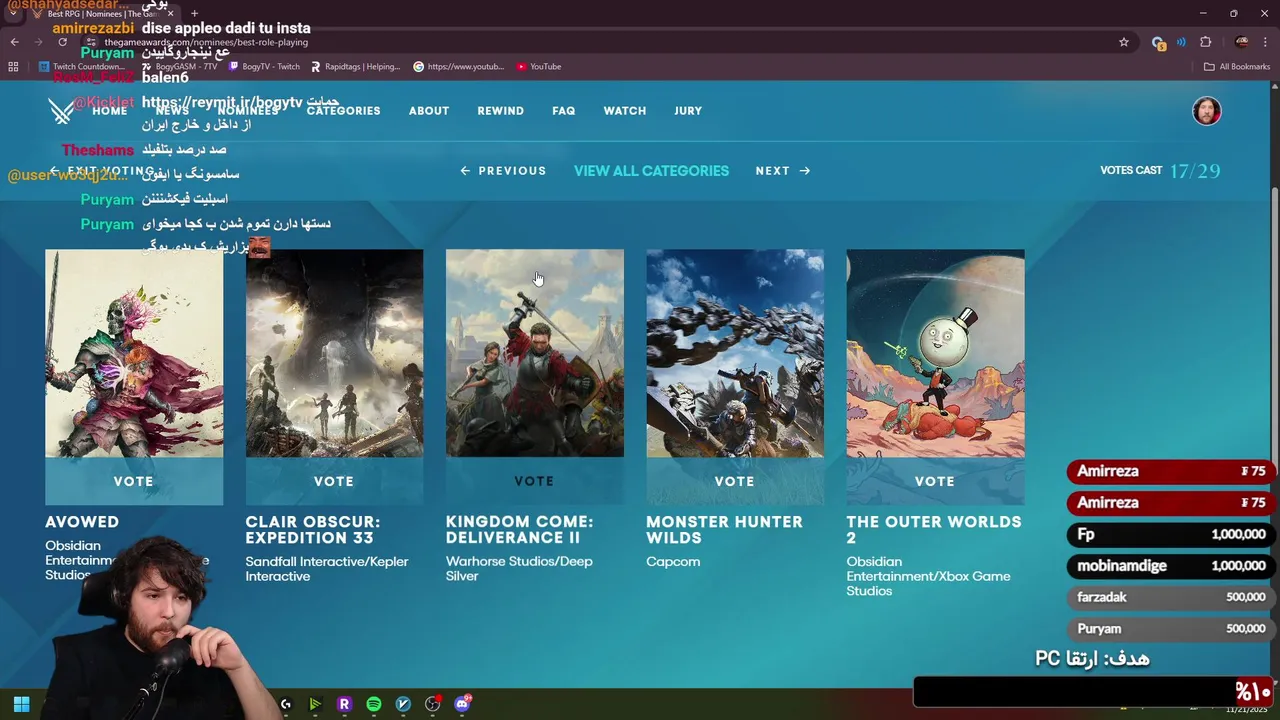The image size is (1280, 720).
Task: Click the CLAIR OBSCUR: EXPEDITION 33 title
Action: [313, 530]
